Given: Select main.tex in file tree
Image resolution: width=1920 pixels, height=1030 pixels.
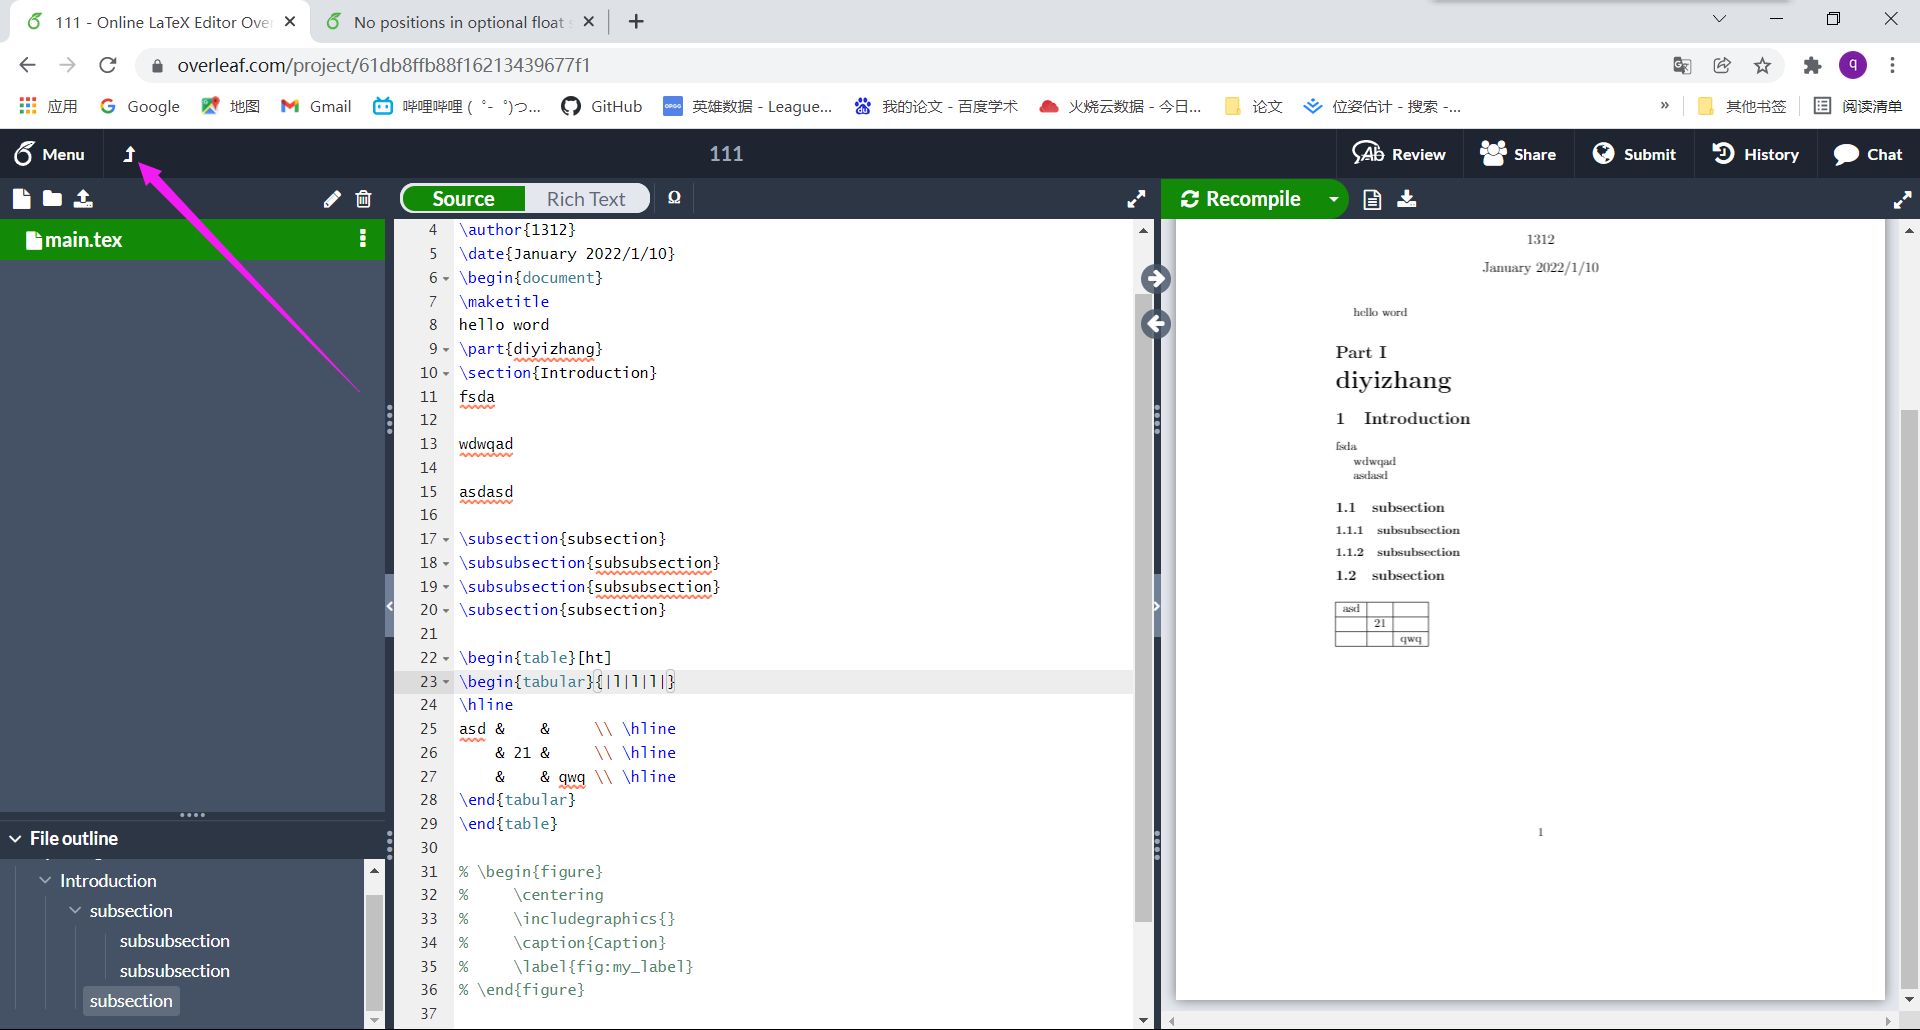Looking at the screenshot, I should coord(192,239).
